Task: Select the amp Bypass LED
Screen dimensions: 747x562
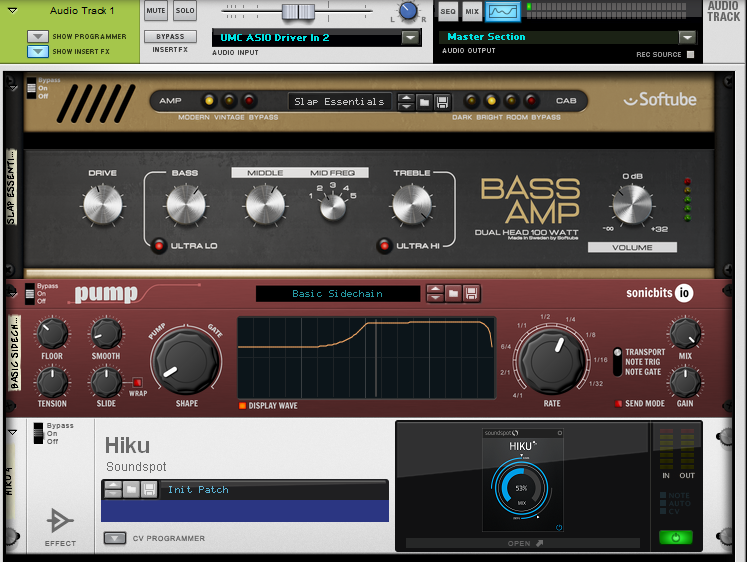Action: (x=249, y=100)
